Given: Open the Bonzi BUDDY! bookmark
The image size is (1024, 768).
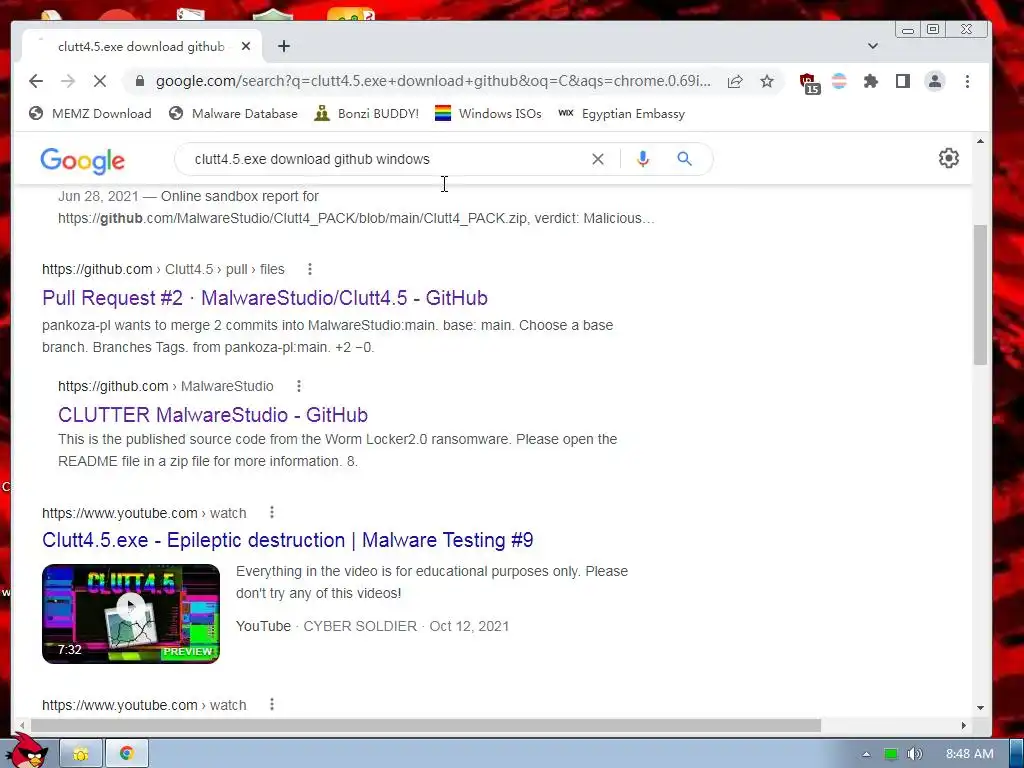Looking at the screenshot, I should click(366, 114).
